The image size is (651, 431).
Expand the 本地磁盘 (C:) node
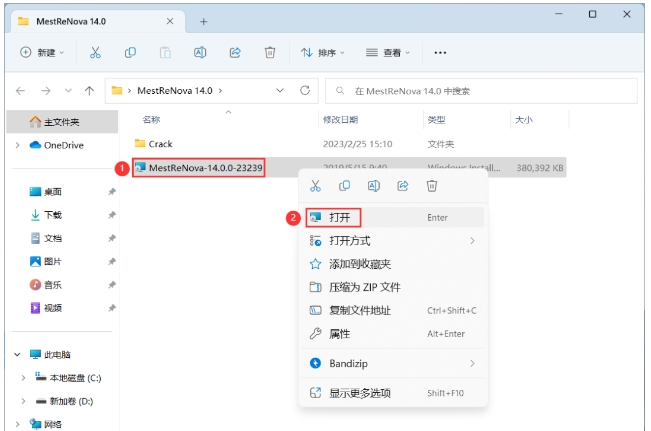(x=23, y=378)
